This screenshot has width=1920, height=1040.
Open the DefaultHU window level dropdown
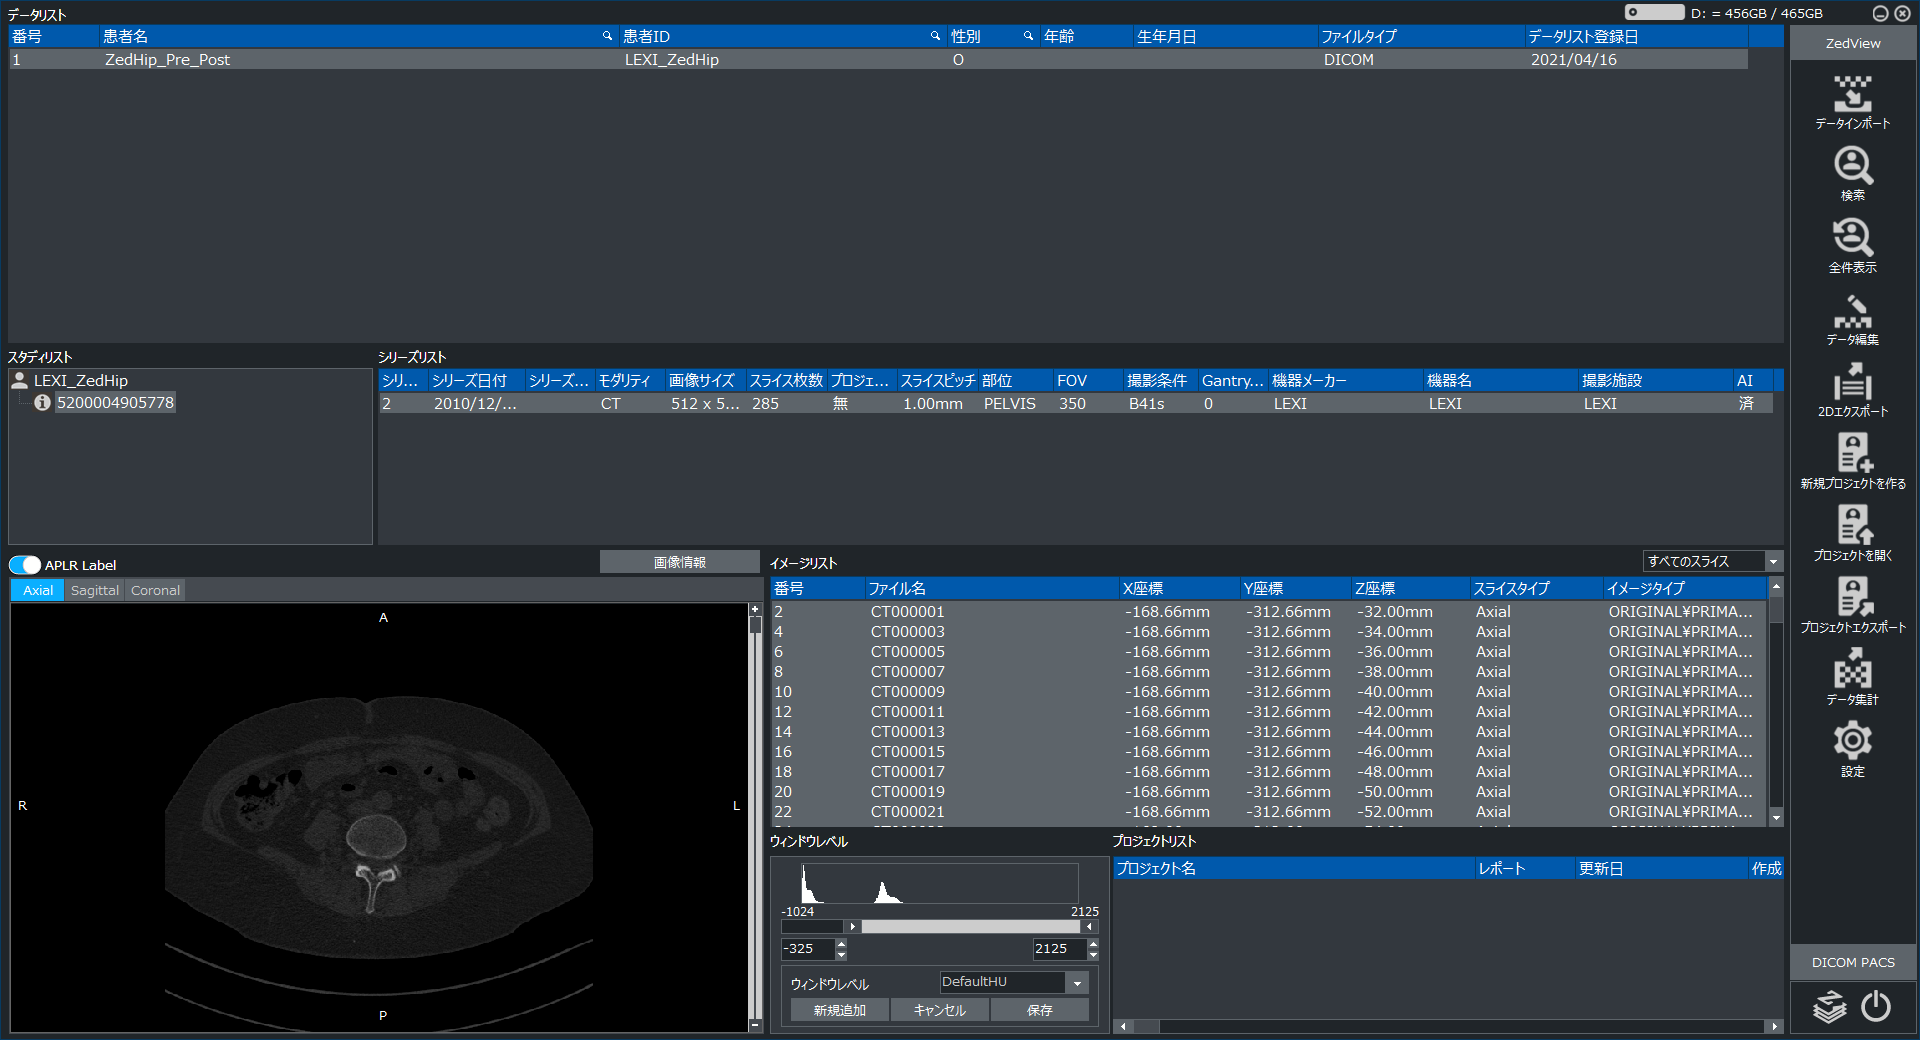1077,983
